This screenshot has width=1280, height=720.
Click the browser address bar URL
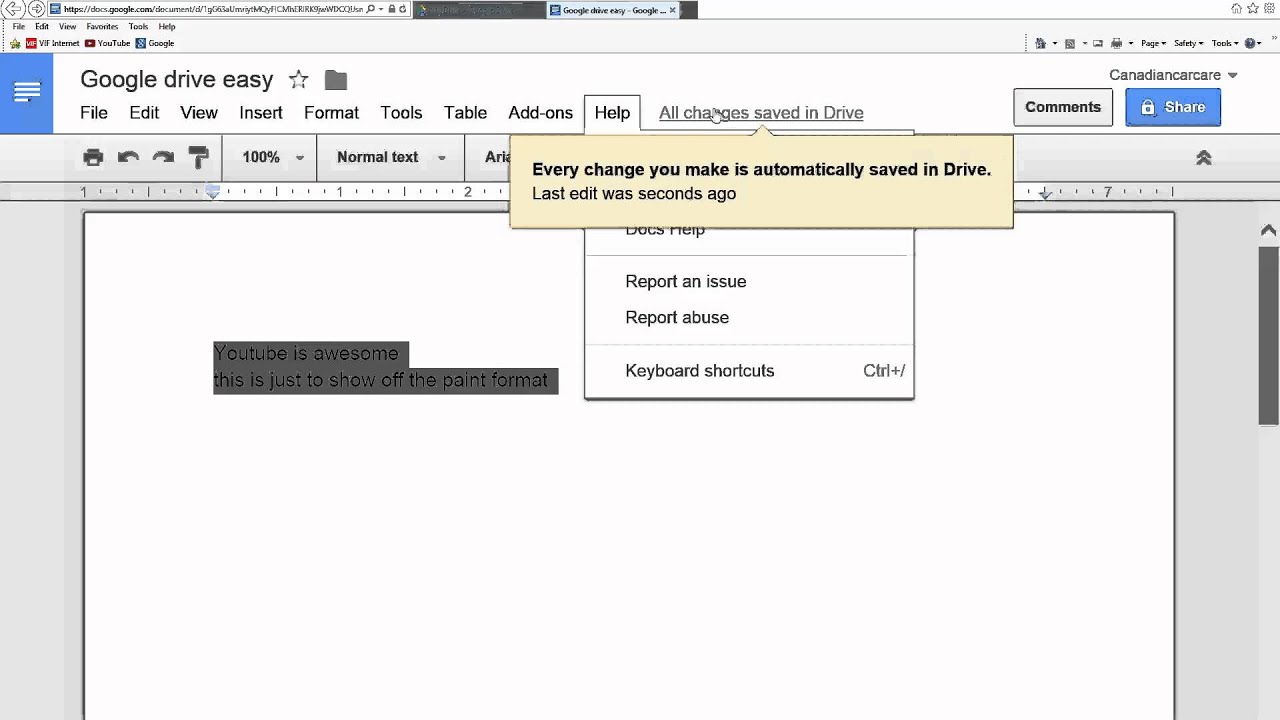[213, 9]
